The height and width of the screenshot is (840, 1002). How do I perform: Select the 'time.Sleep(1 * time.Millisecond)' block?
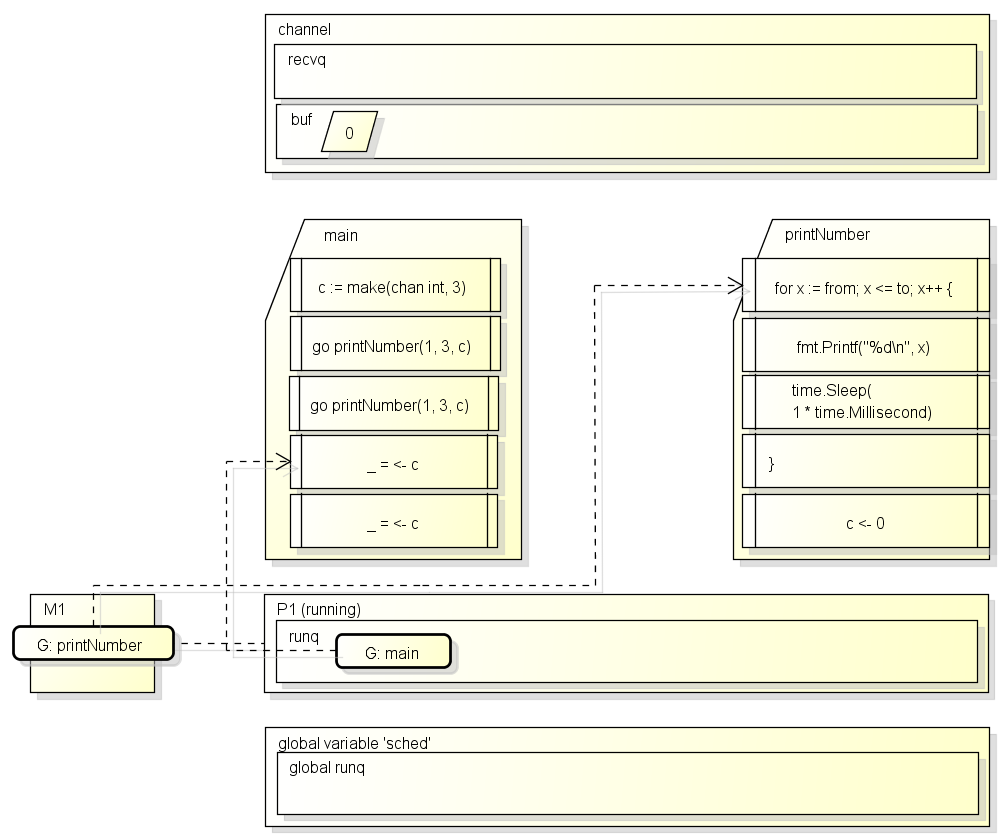pos(866,402)
